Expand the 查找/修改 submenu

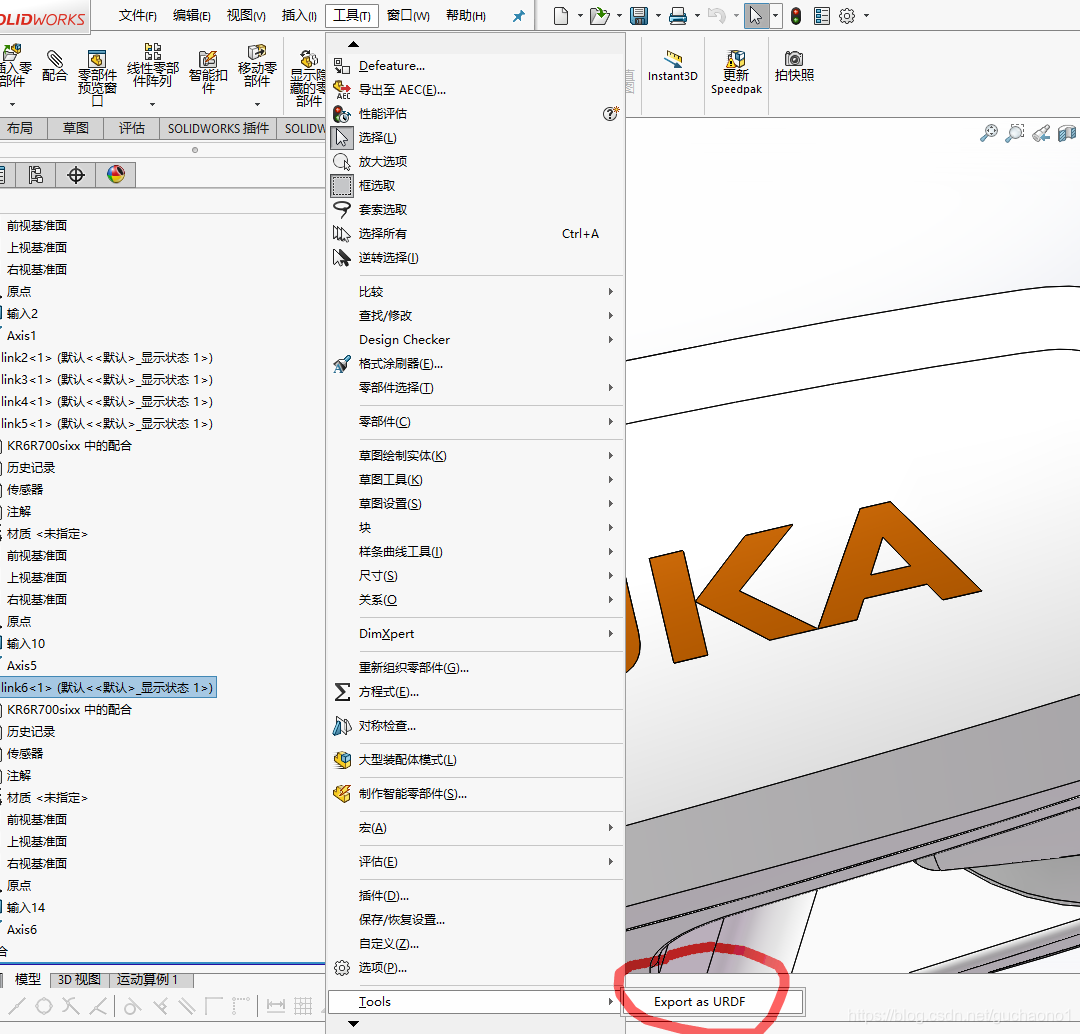pos(475,316)
